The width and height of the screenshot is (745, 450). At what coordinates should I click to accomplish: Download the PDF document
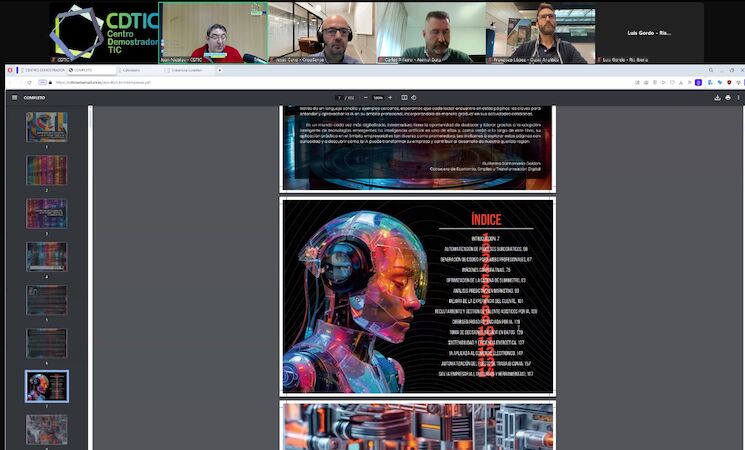click(717, 97)
